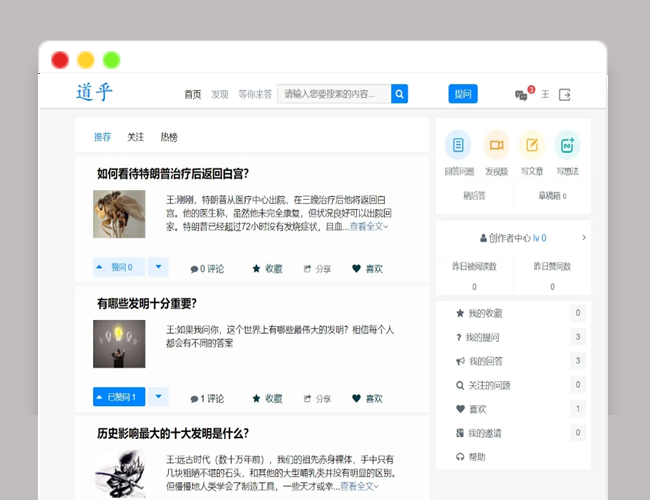Open 帮助 help entry

click(x=471, y=457)
